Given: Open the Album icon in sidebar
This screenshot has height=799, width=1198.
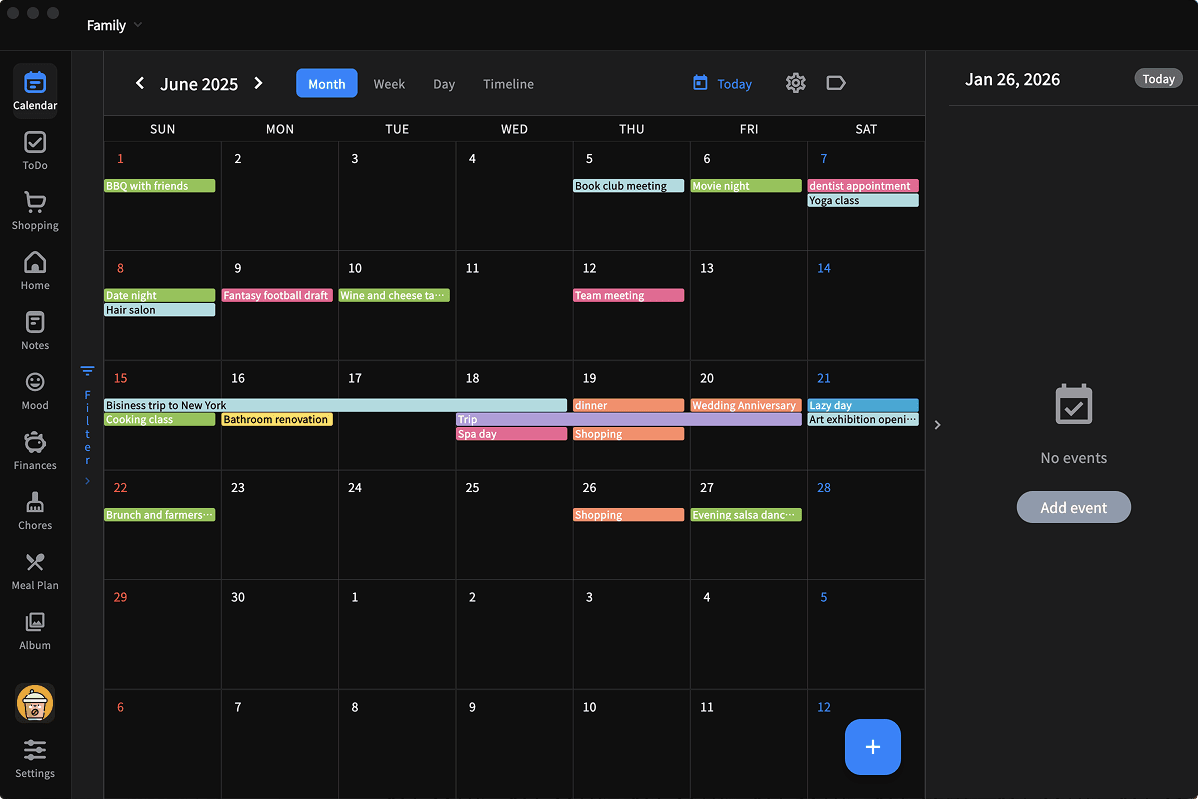Looking at the screenshot, I should tap(34, 628).
